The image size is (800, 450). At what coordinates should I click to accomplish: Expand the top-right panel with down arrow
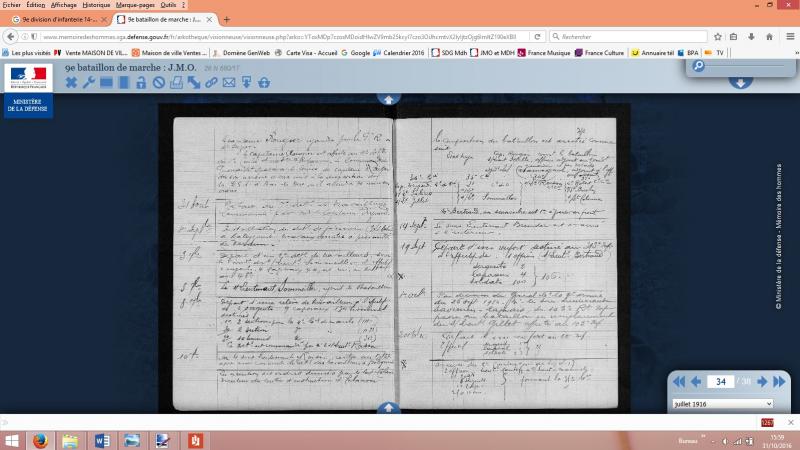point(740,83)
